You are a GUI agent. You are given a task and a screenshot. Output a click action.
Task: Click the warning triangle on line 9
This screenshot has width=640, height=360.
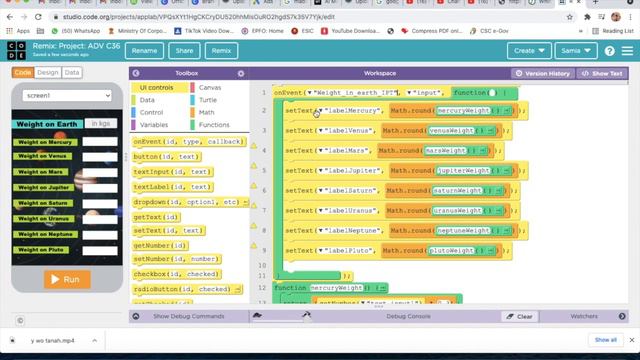253,246
